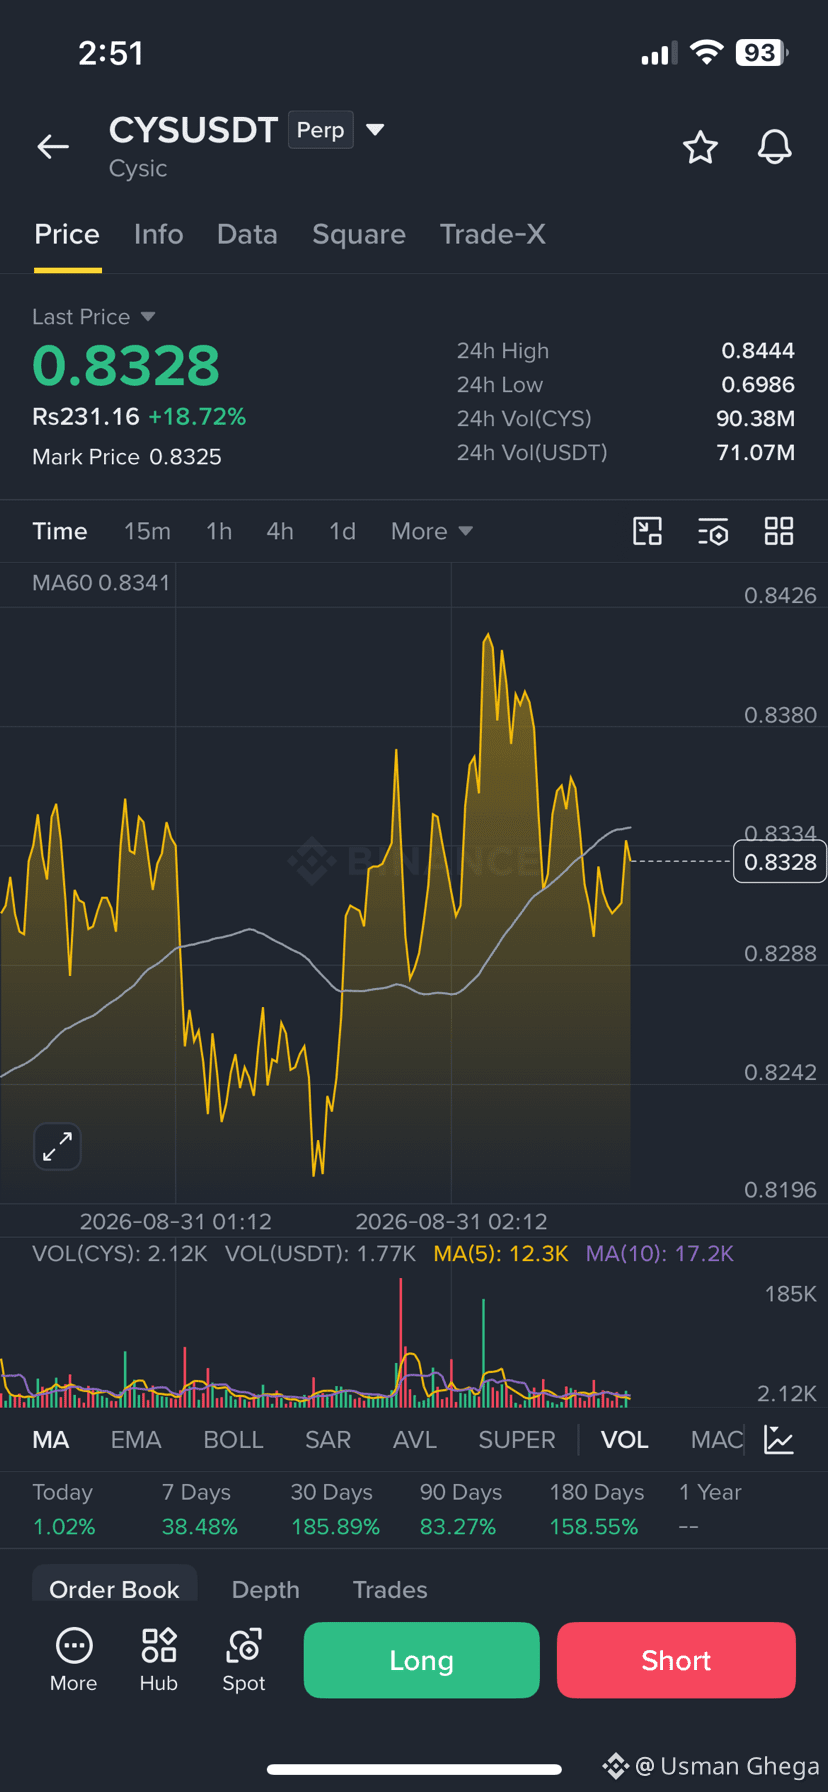The image size is (828, 1792).
Task: Toggle the SAR indicator
Action: 328,1440
